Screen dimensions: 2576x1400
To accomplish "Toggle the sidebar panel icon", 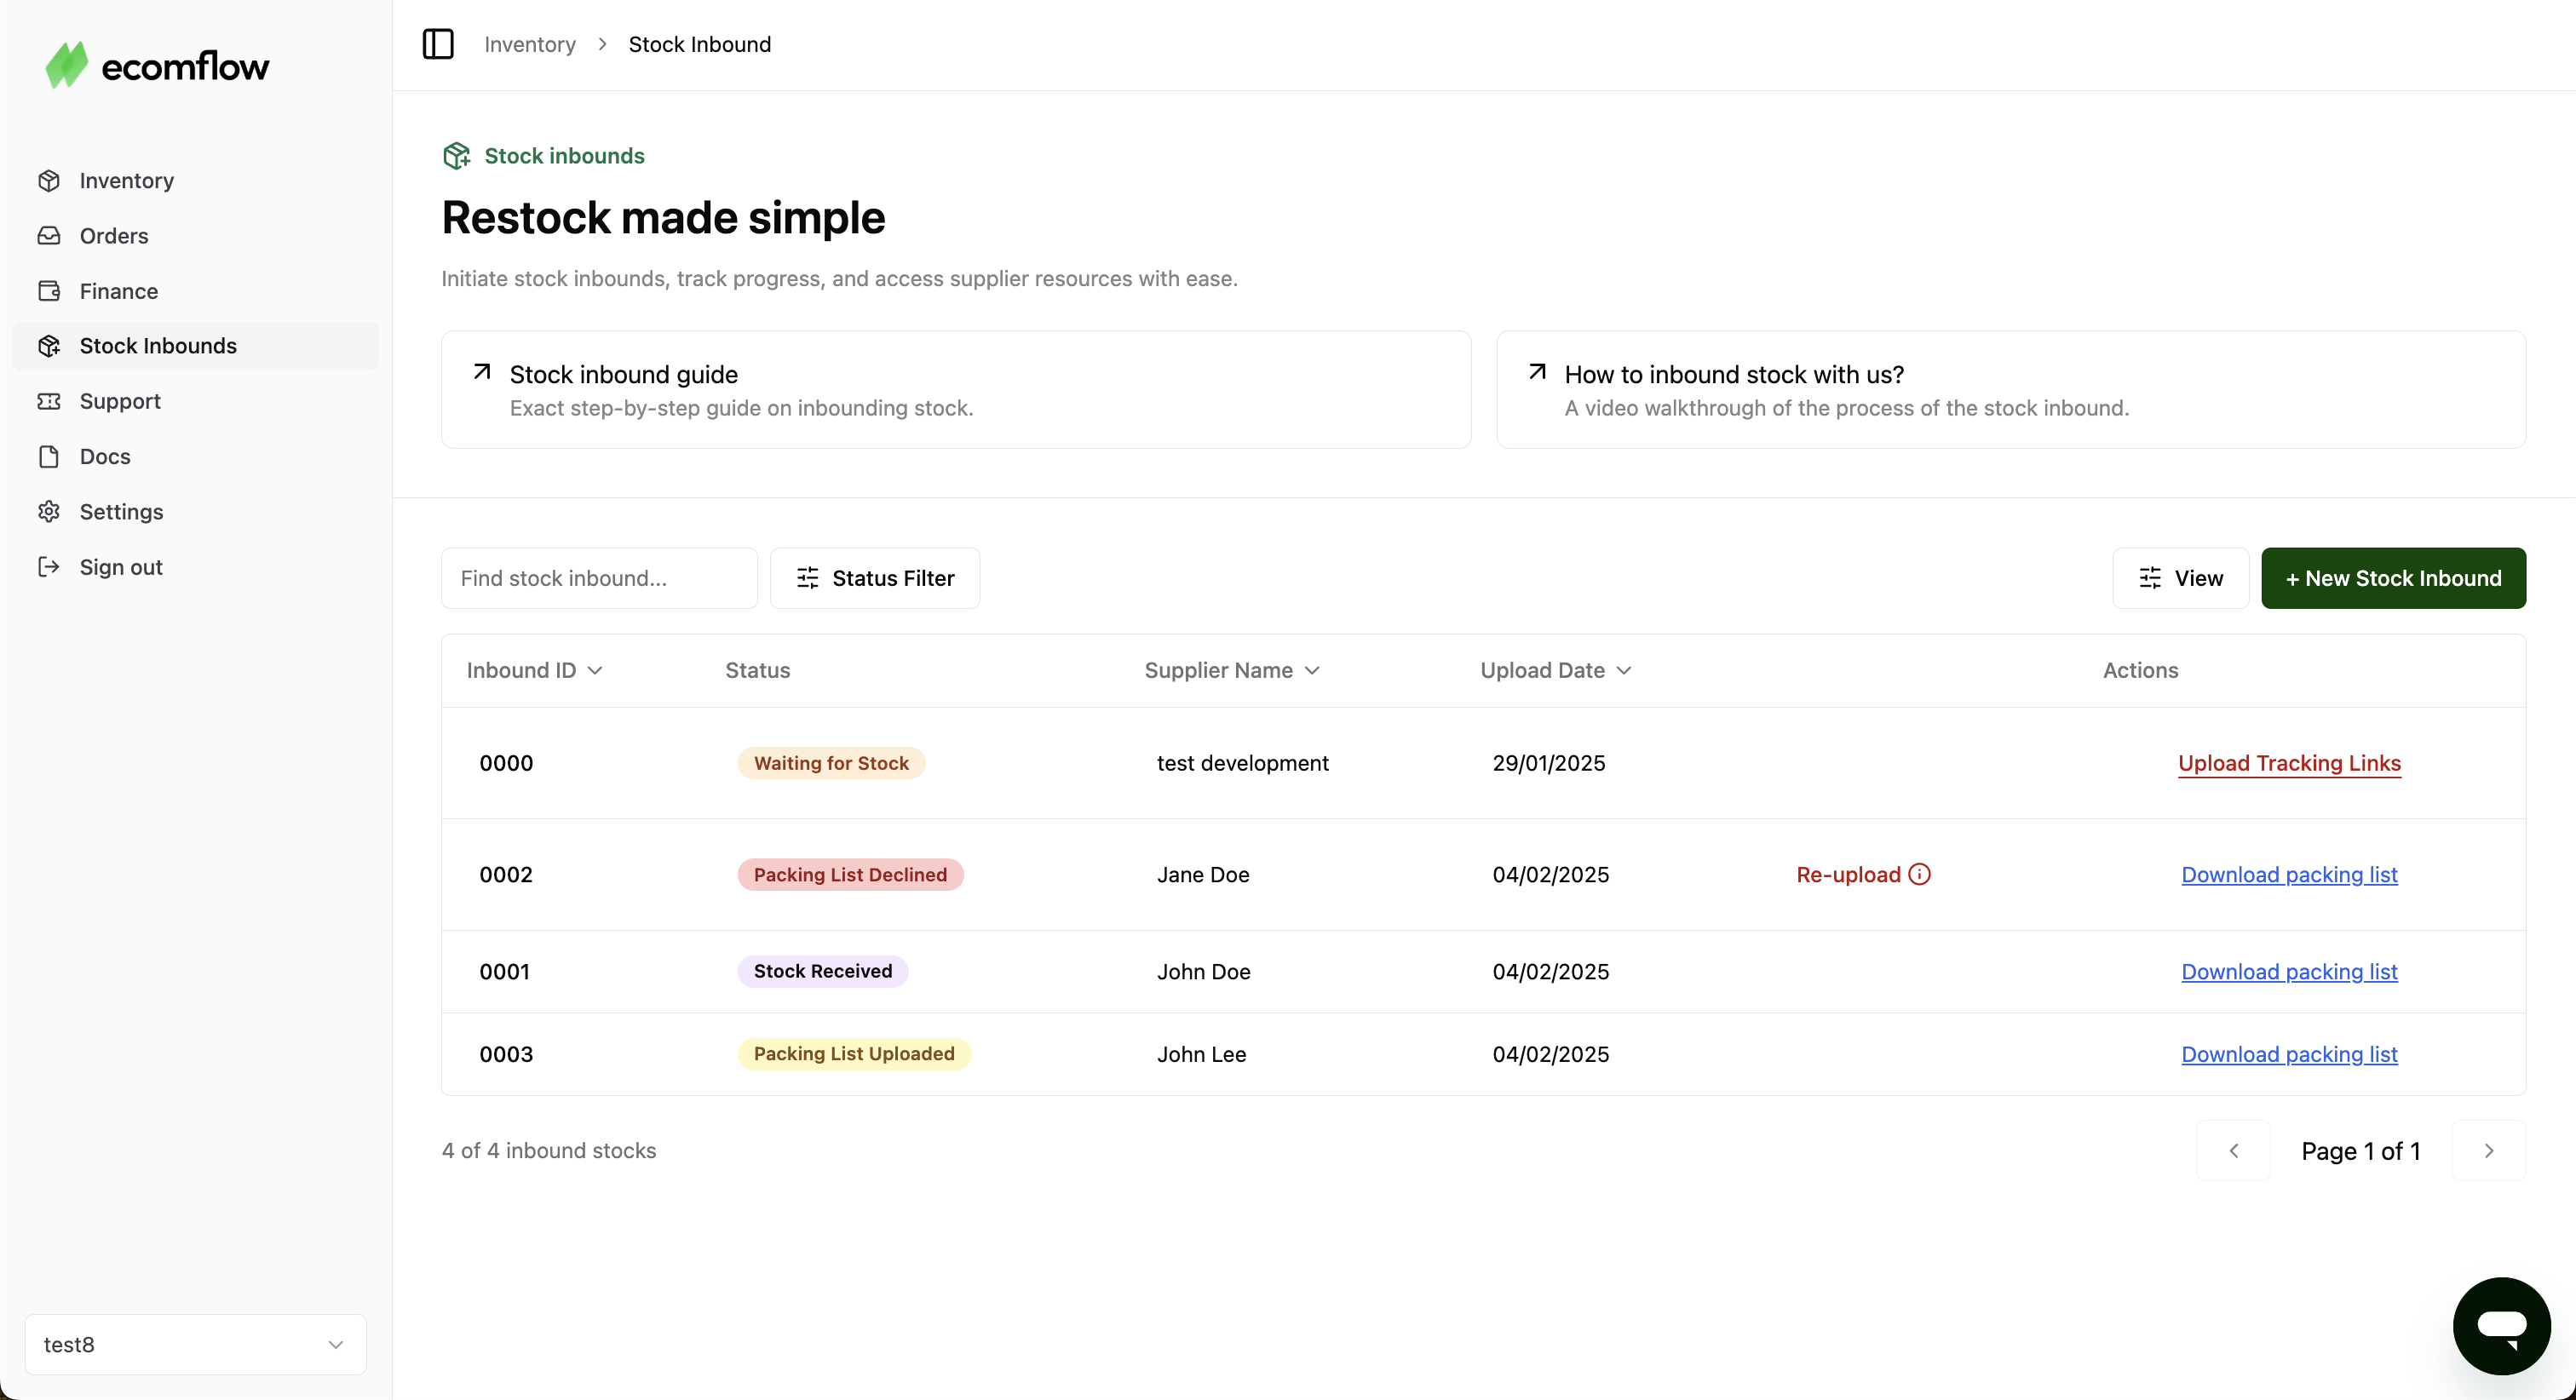I will click(438, 44).
